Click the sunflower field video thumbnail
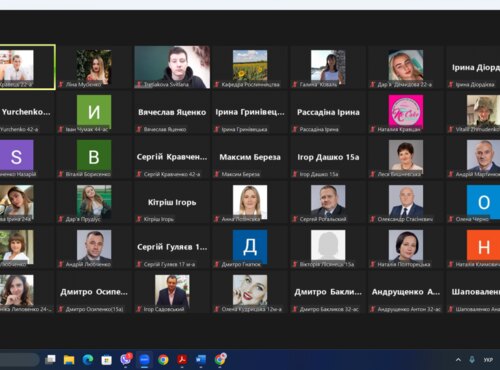The height and width of the screenshot is (370, 500). [250, 66]
